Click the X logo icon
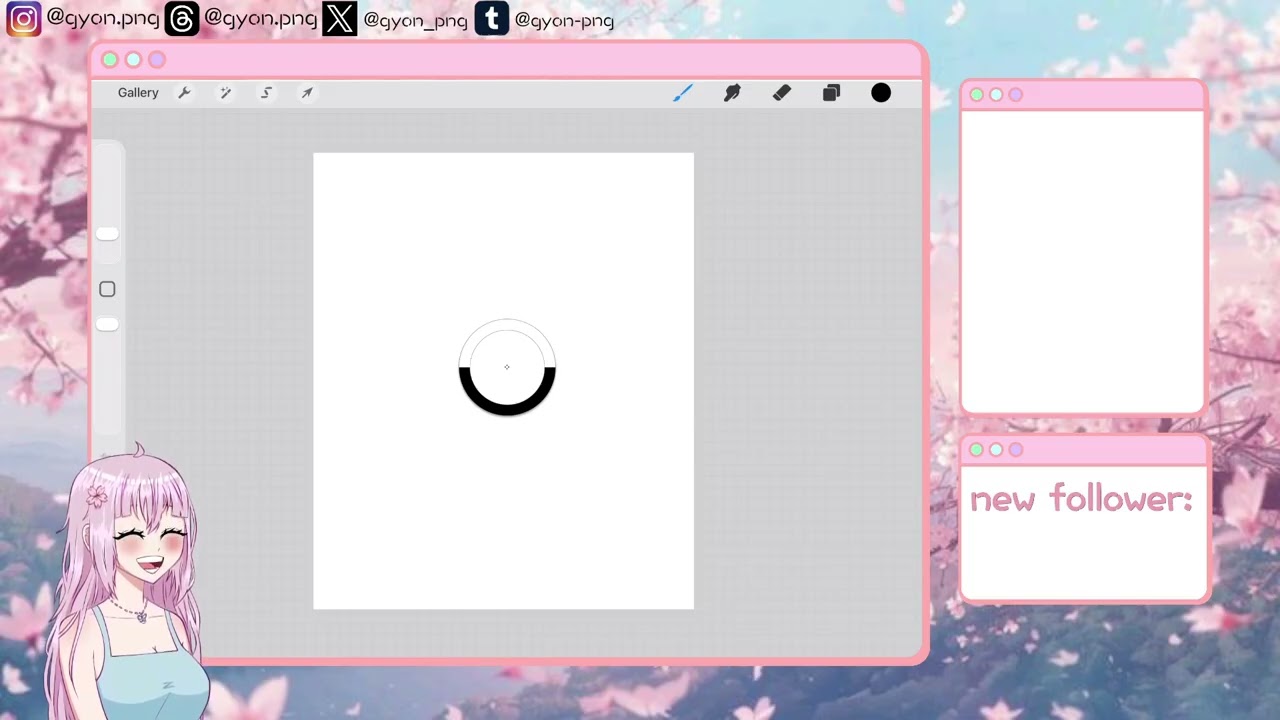This screenshot has width=1280, height=720. tap(339, 19)
